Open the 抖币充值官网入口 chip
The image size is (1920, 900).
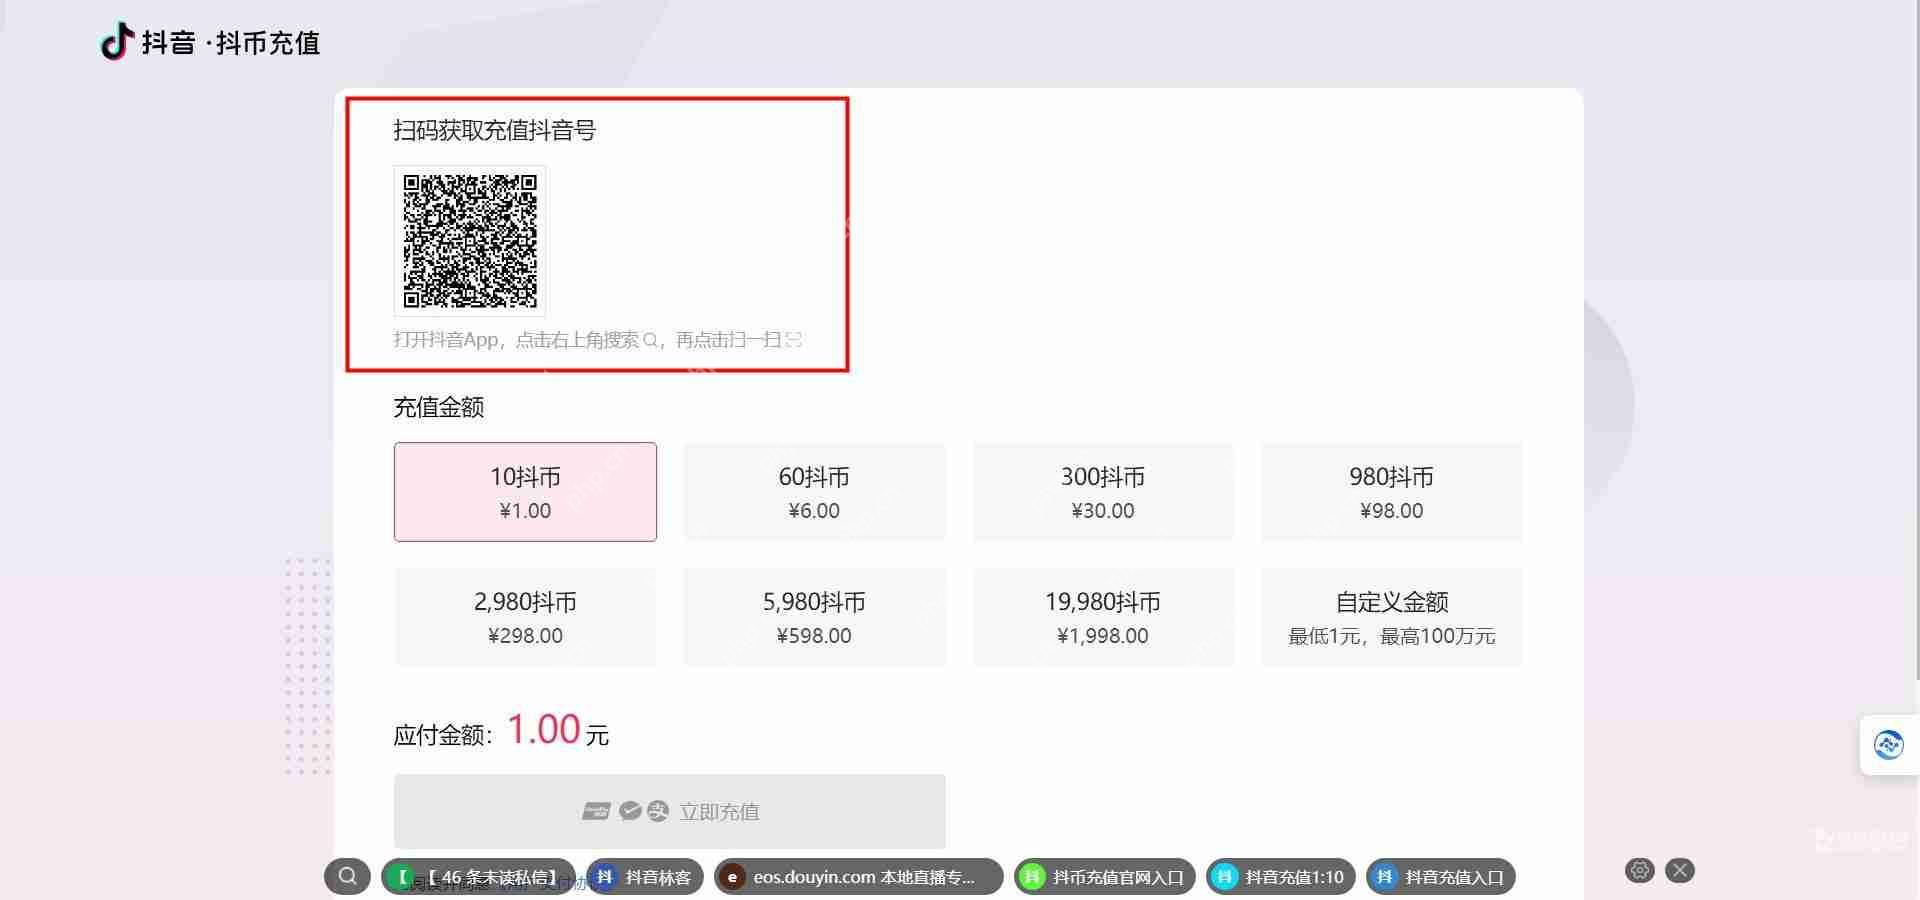1105,877
